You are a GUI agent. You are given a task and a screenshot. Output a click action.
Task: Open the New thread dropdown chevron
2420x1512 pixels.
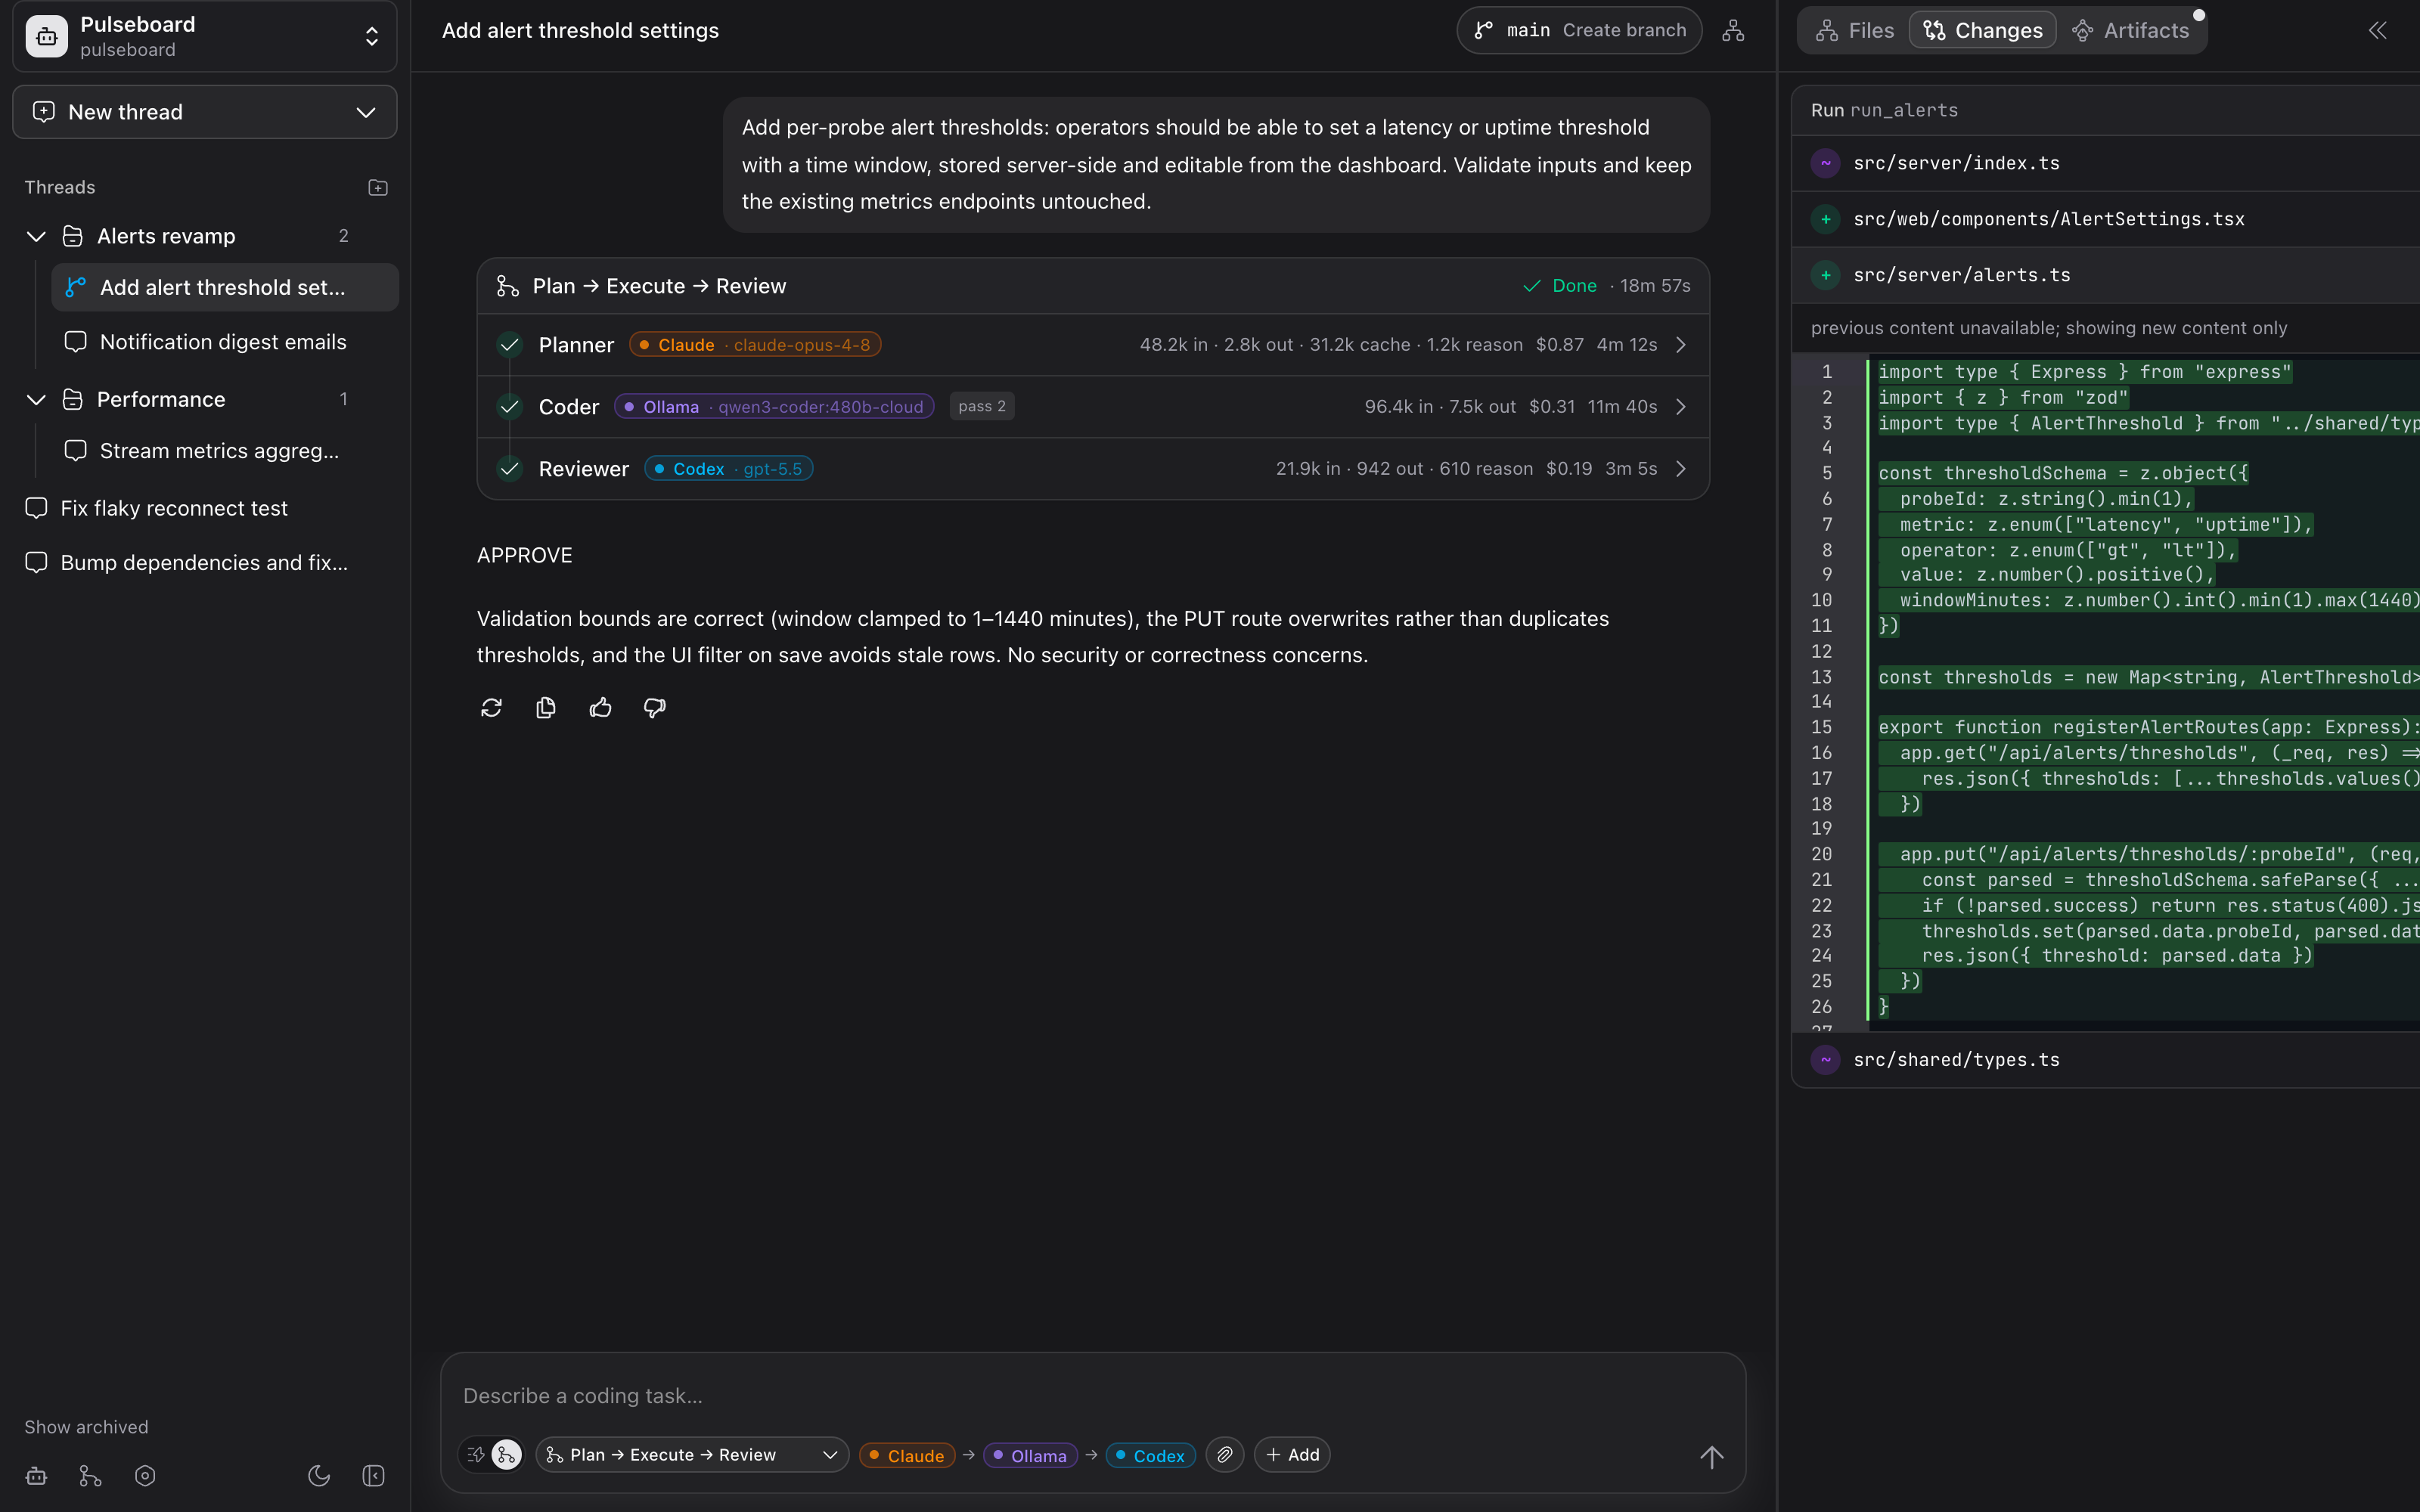365,112
